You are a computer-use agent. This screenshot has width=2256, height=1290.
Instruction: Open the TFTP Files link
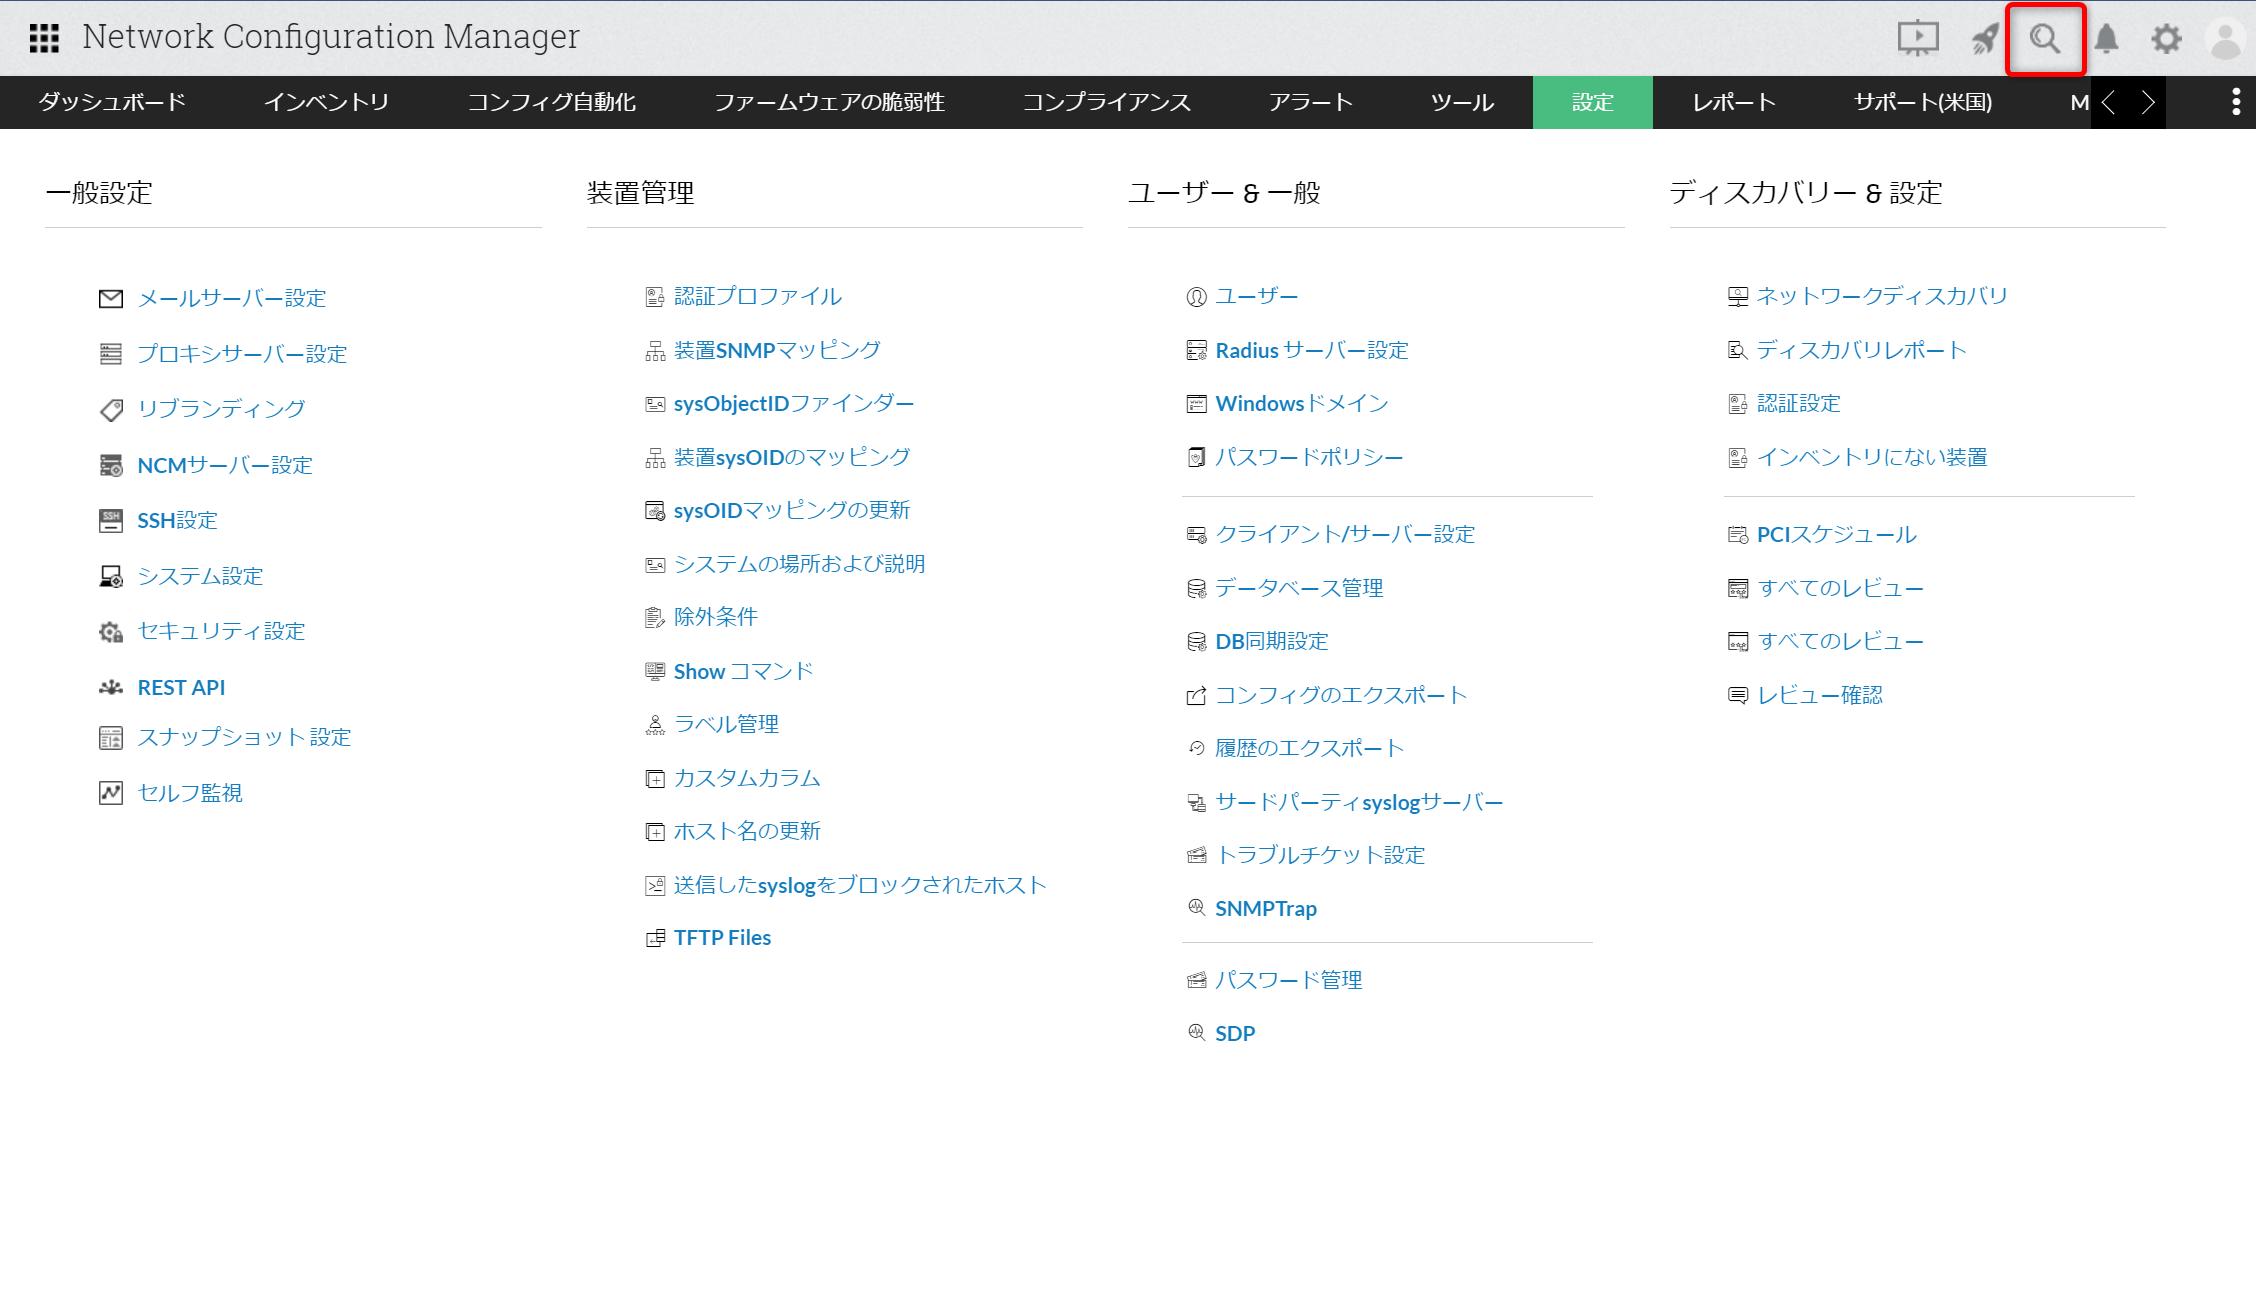coord(722,938)
